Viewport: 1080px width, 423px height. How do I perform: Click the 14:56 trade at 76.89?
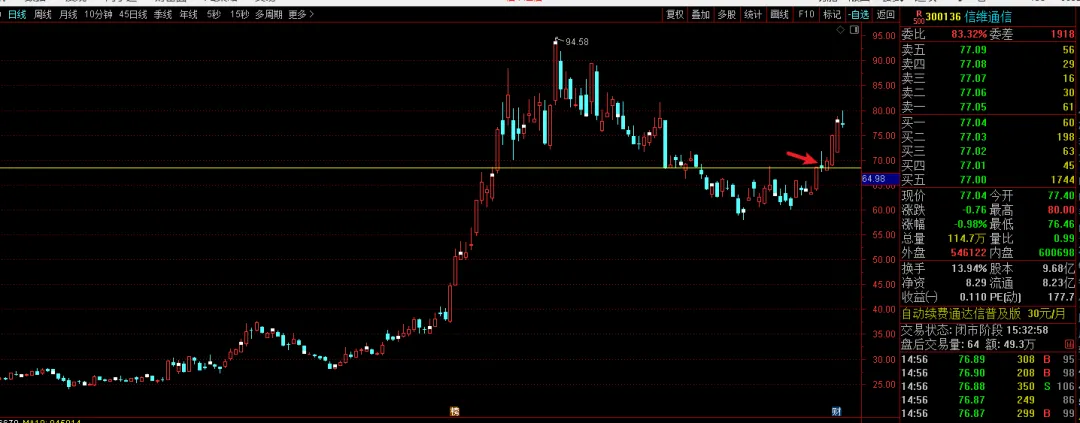pyautogui.click(x=989, y=359)
